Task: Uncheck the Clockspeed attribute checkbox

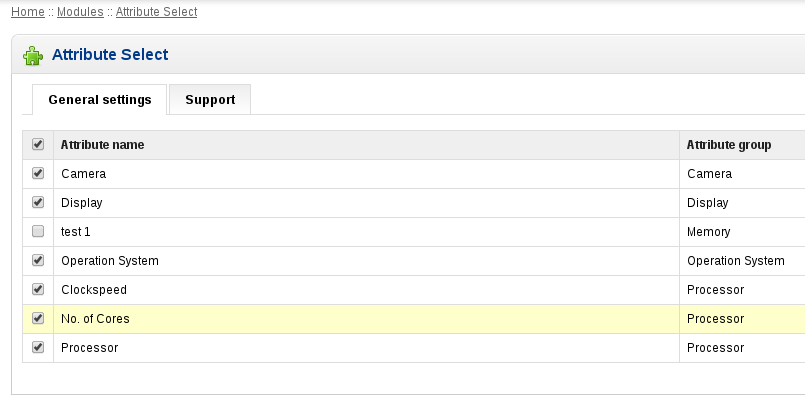Action: [x=38, y=289]
